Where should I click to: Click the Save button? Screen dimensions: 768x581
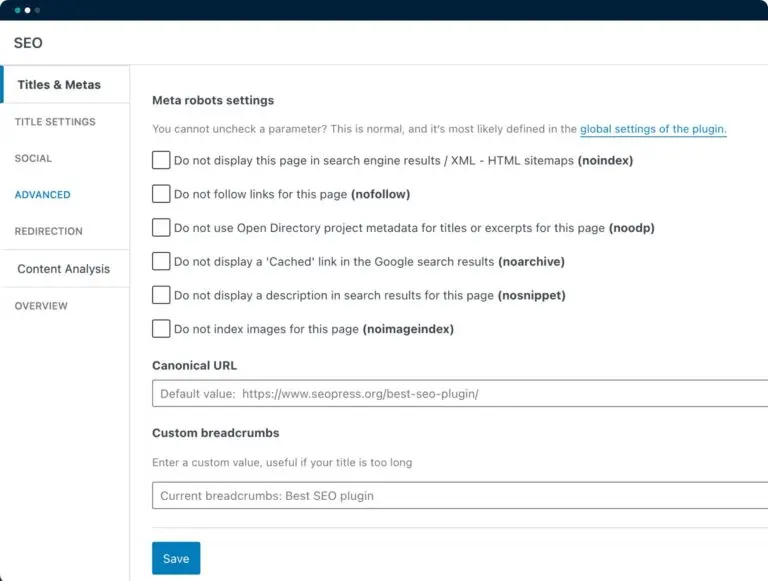point(176,558)
